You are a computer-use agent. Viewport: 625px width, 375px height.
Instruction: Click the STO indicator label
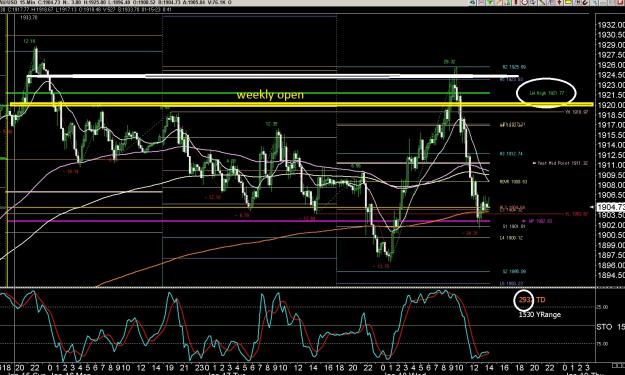click(604, 327)
